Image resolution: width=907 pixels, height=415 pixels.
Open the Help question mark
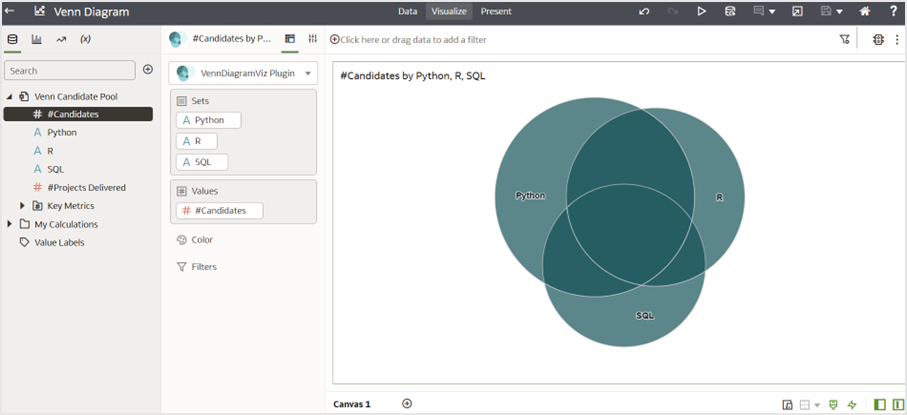pos(893,11)
